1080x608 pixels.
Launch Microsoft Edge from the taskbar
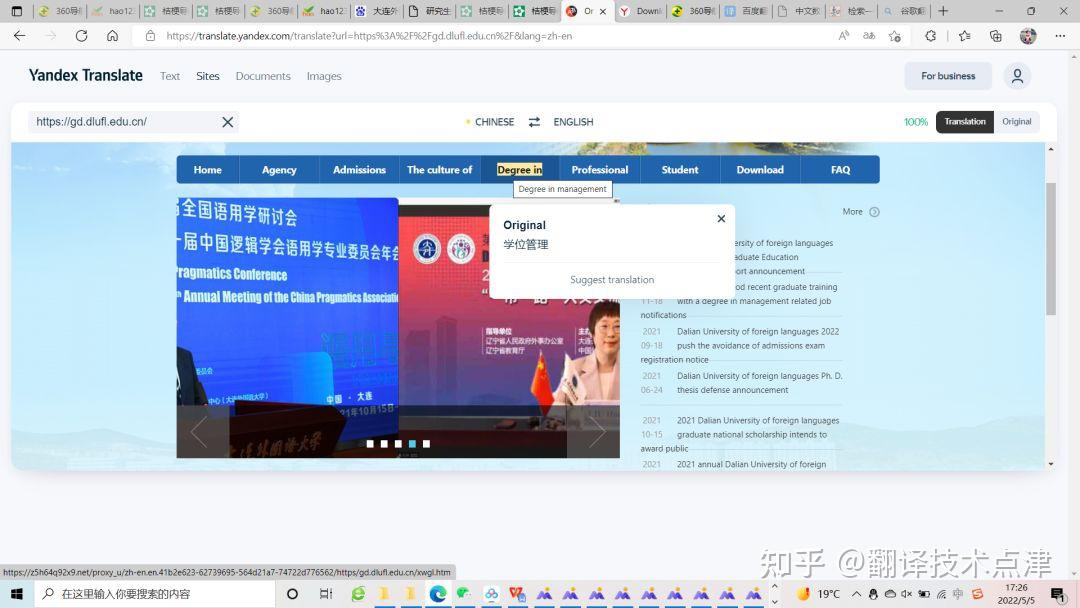[437, 592]
